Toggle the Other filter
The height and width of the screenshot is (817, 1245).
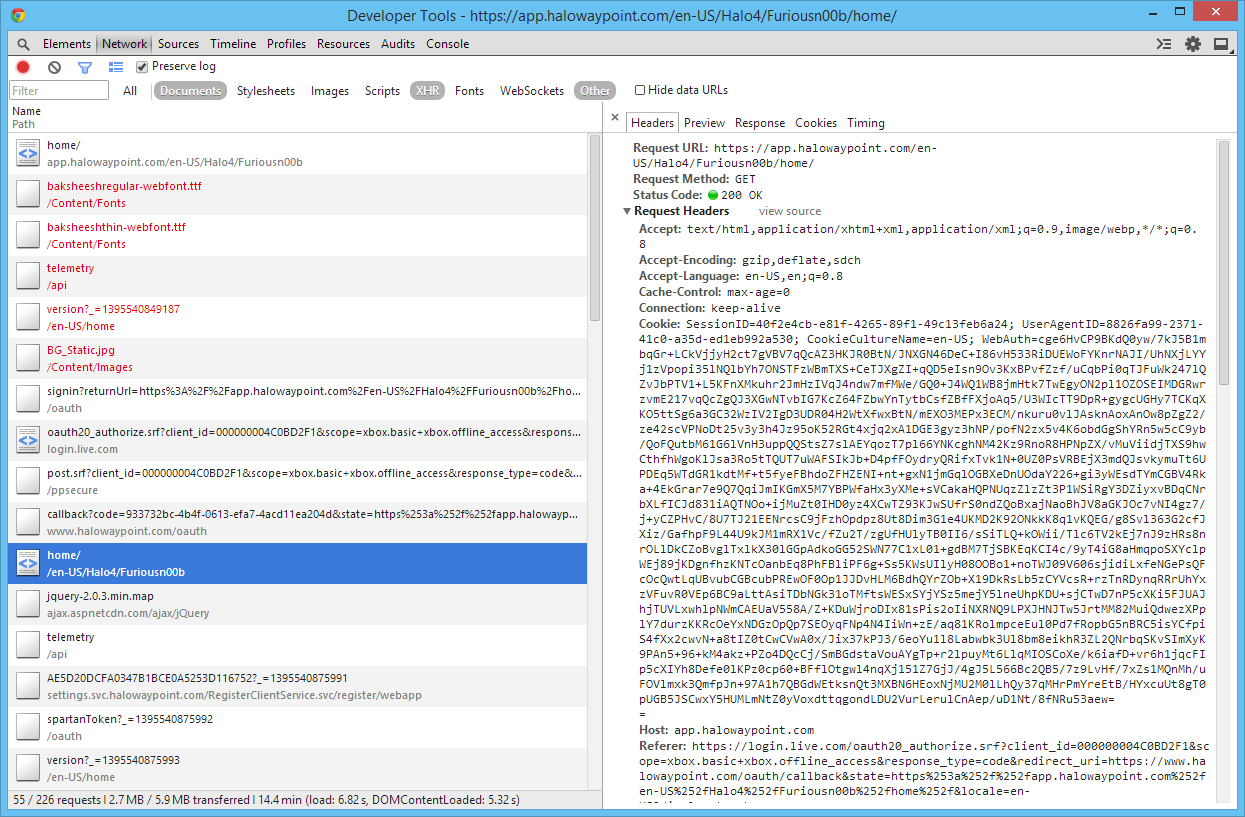[x=595, y=91]
